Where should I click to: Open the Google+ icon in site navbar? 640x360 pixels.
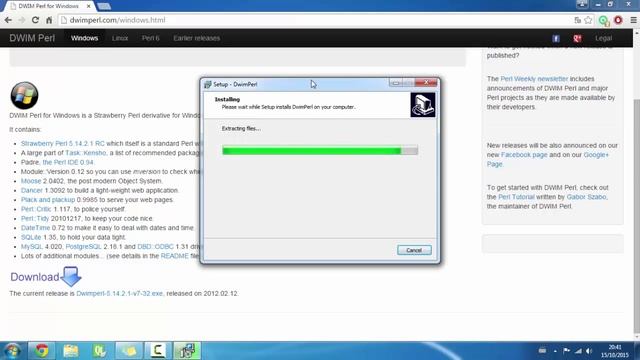[x=577, y=38]
